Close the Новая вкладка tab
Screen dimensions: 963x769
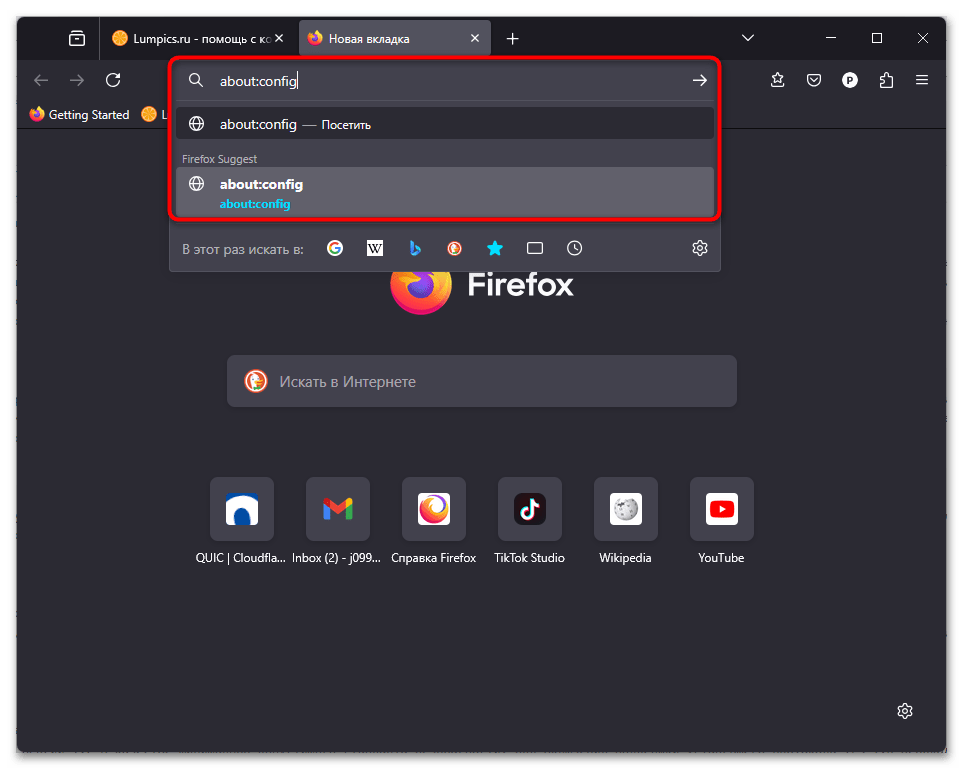pyautogui.click(x=475, y=38)
